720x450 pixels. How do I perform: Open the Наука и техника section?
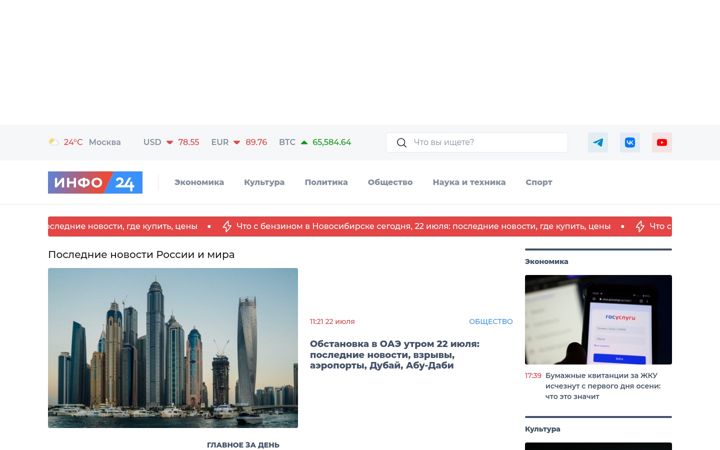pos(469,182)
